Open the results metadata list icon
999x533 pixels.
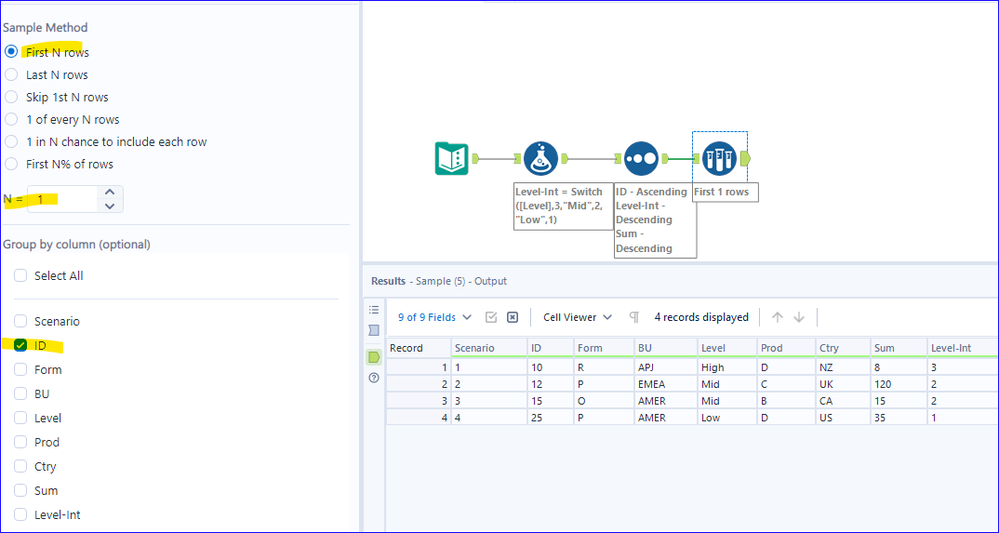[374, 309]
